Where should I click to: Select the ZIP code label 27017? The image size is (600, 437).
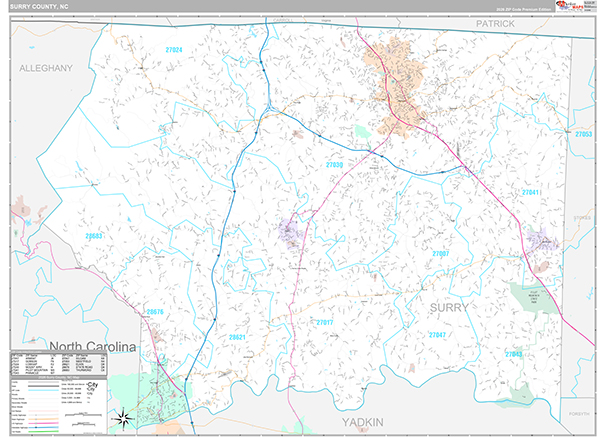tap(325, 322)
